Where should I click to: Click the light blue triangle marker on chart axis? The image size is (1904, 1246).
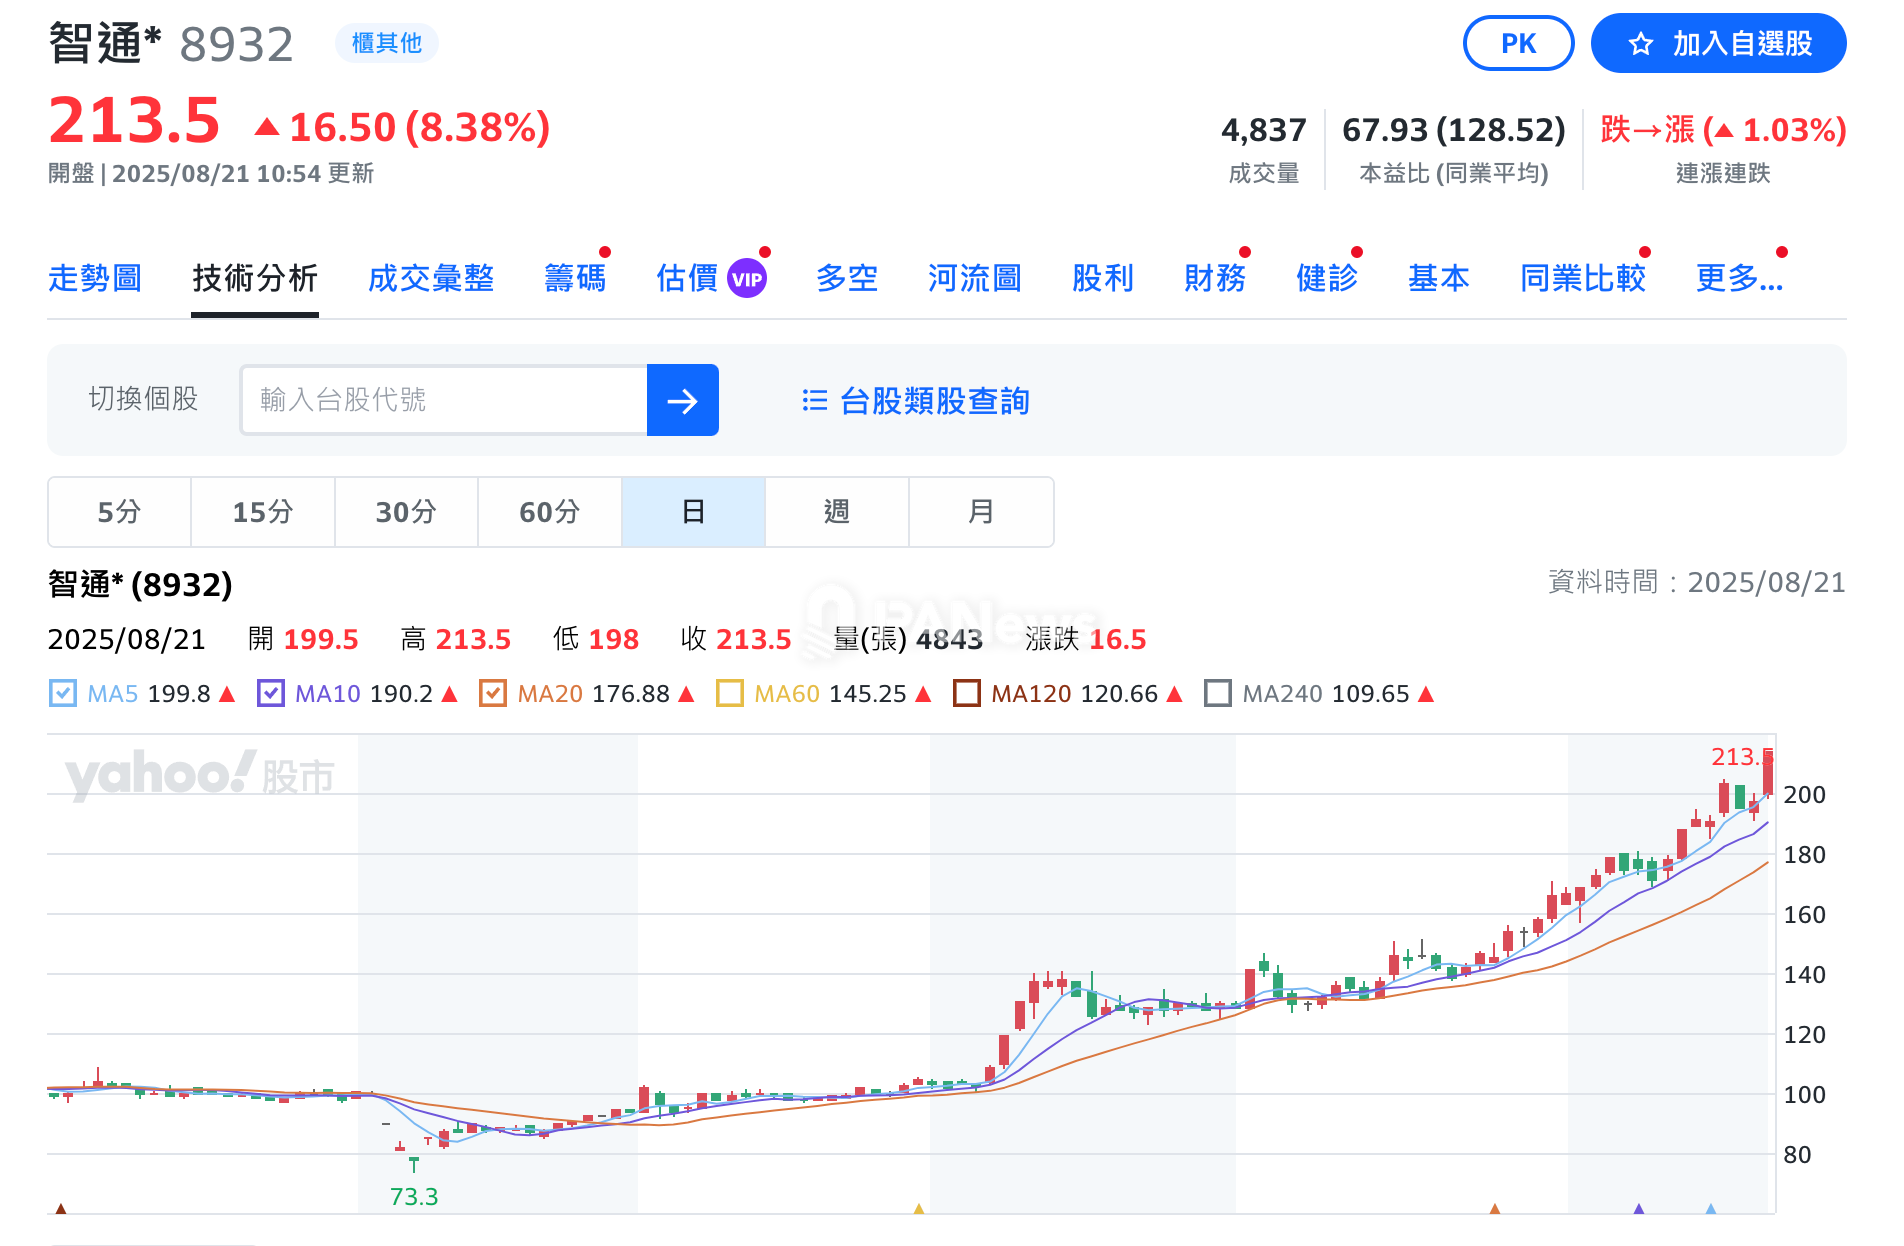(x=1710, y=1208)
